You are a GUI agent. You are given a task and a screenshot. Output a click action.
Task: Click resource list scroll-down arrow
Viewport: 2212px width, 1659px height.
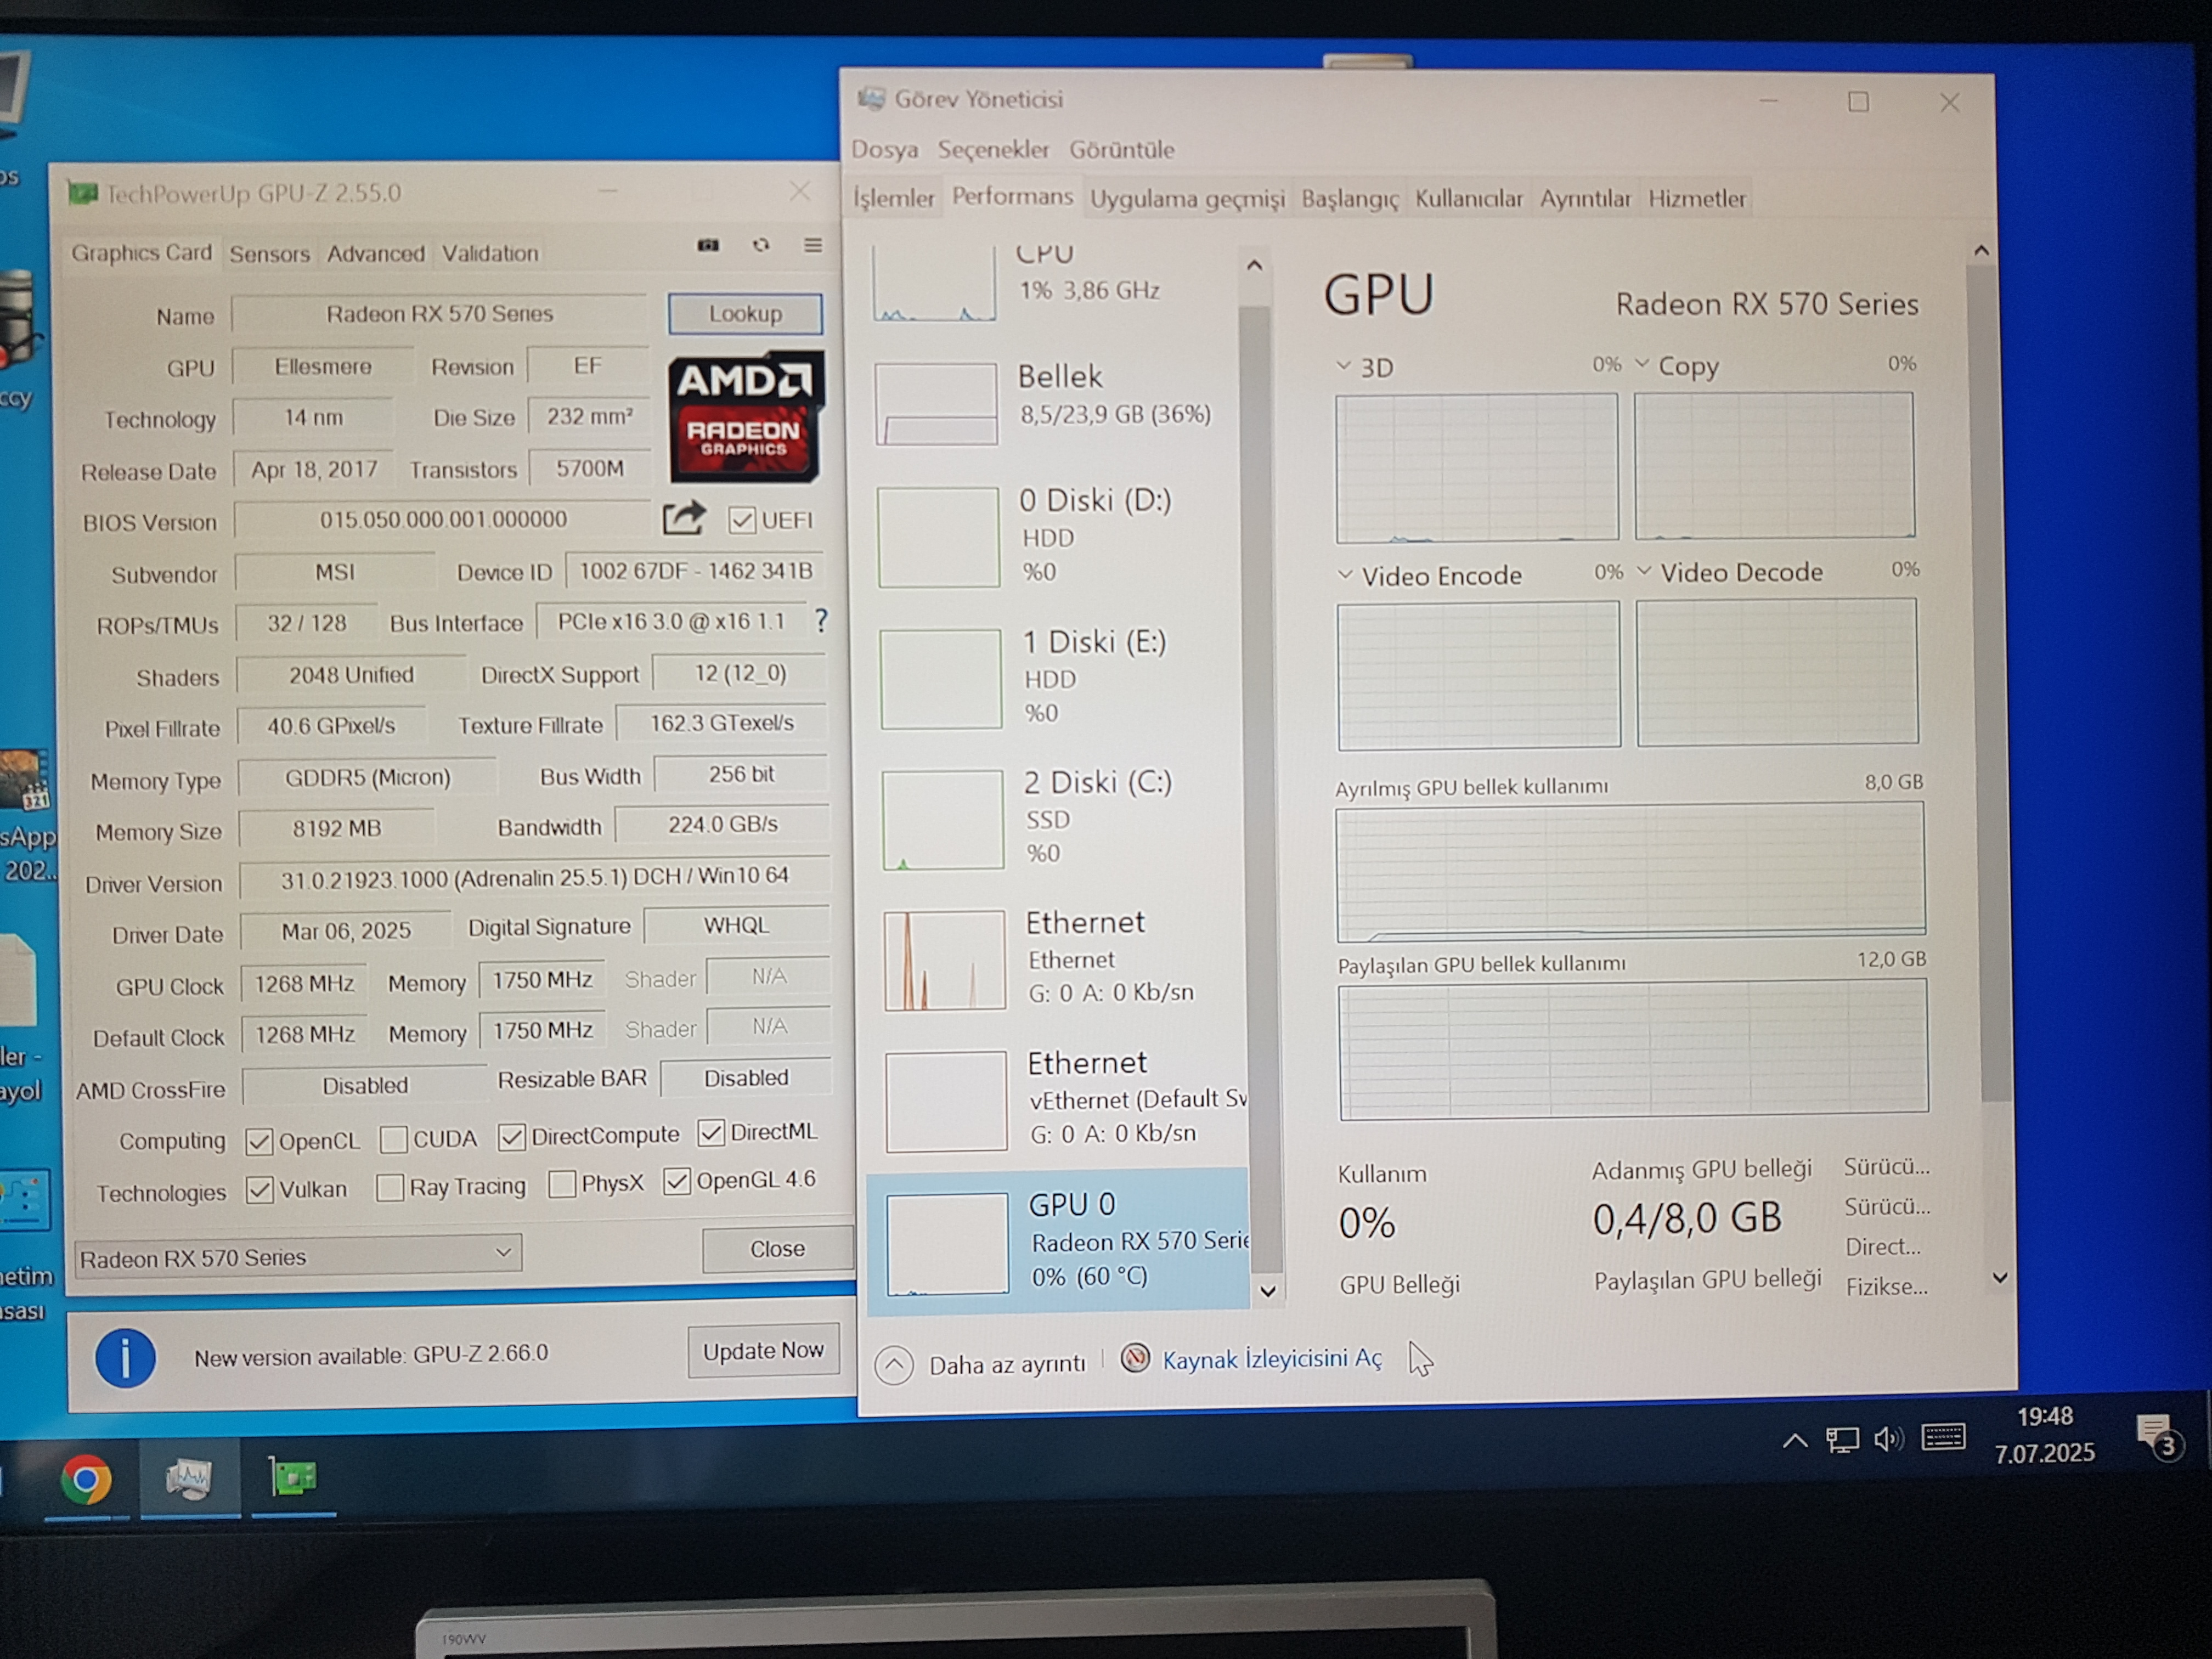[1268, 1291]
